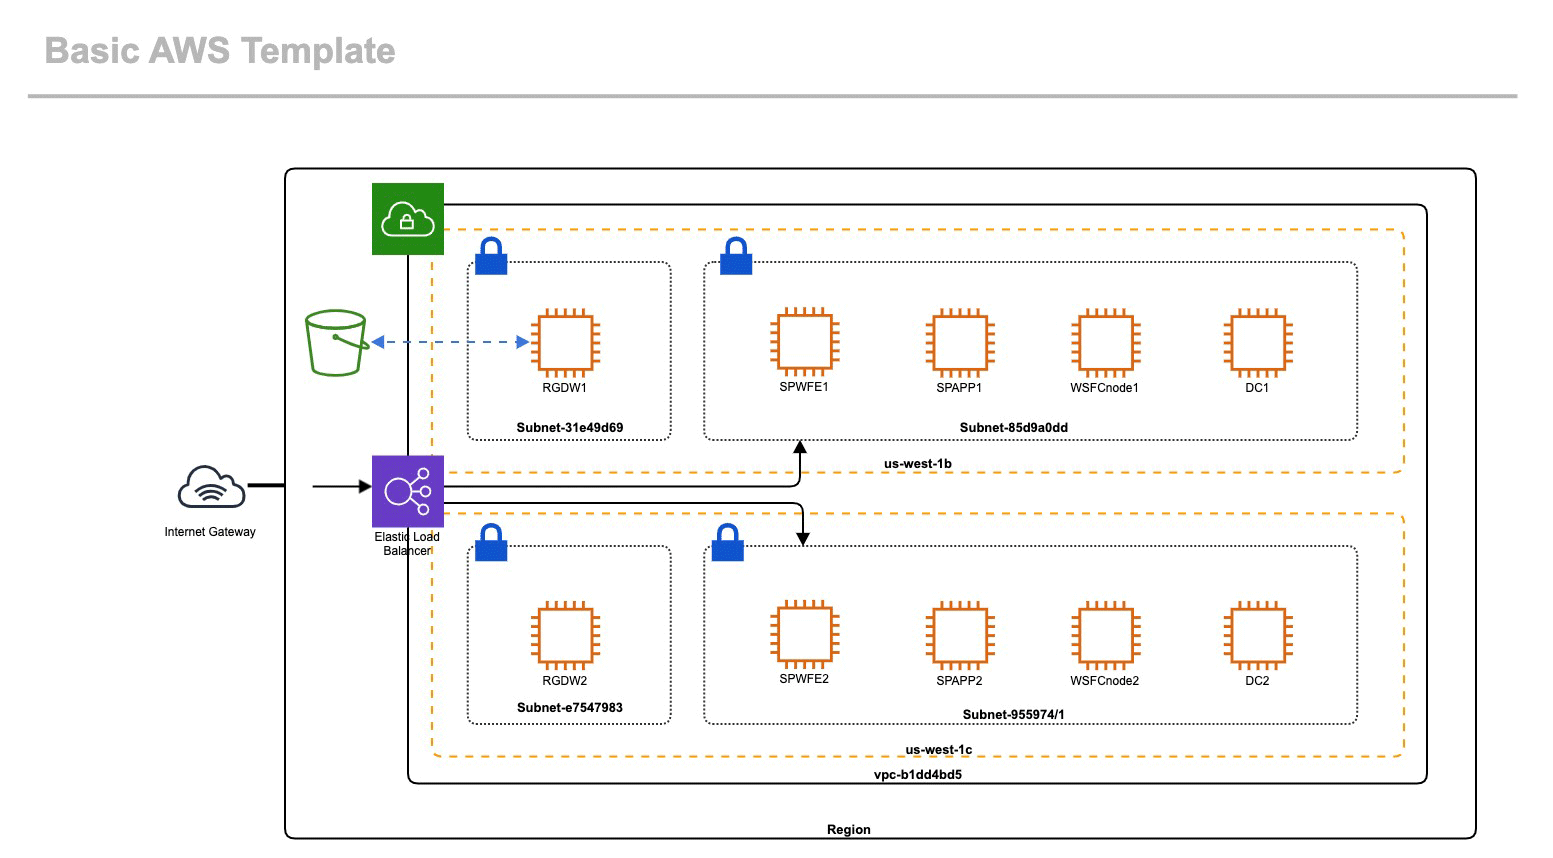Viewport: 1553px width, 858px height.
Task: Click the blue lock above Subnet-e7547983
Action: point(491,543)
